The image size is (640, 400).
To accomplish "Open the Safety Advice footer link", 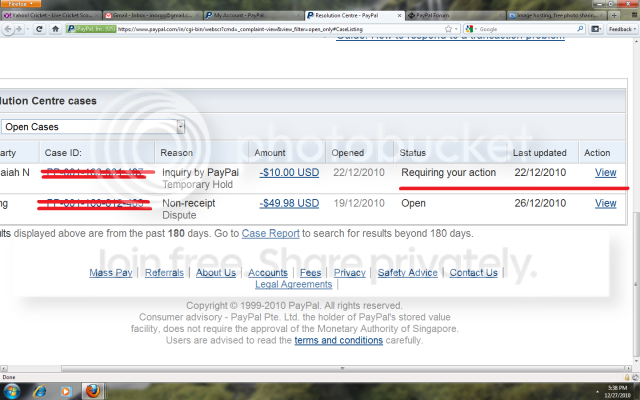I will (x=407, y=273).
